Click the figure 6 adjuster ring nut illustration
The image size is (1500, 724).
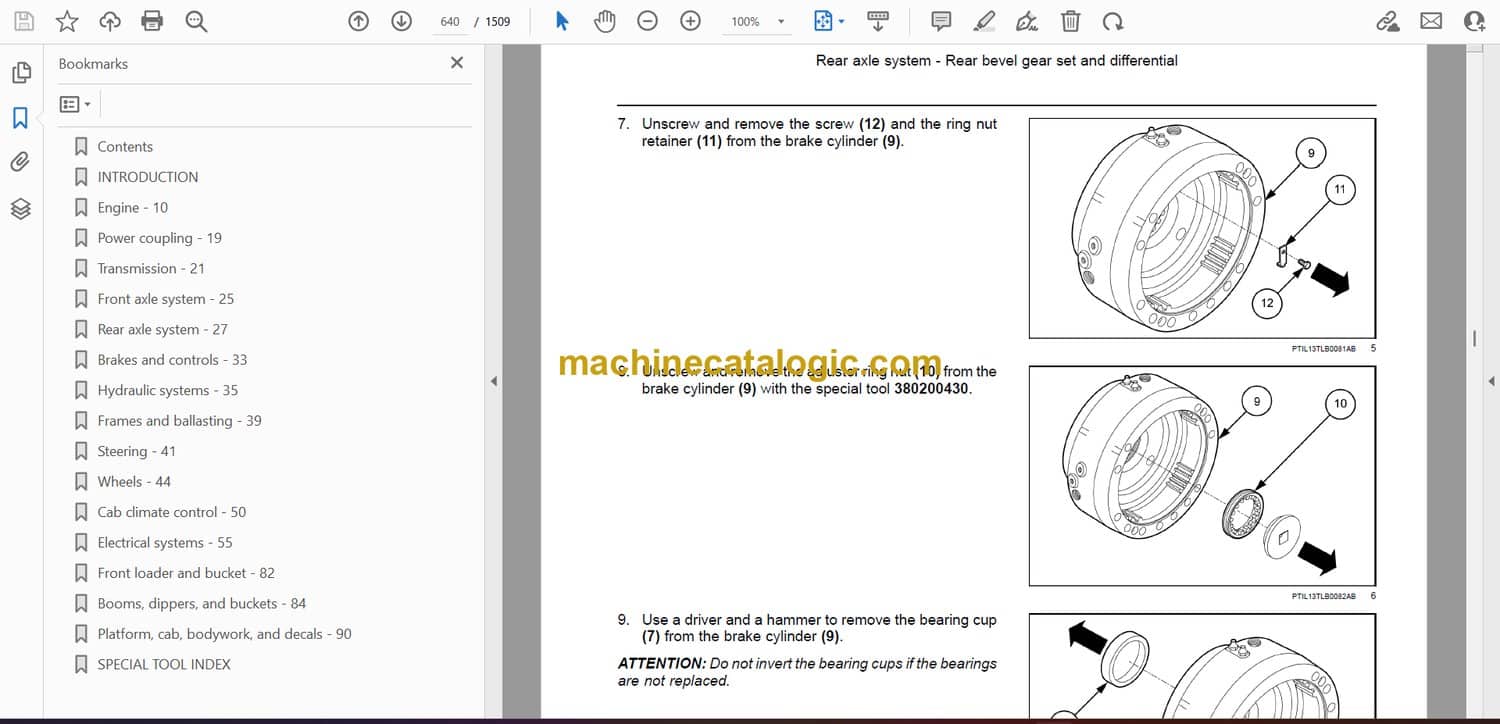tap(1202, 476)
